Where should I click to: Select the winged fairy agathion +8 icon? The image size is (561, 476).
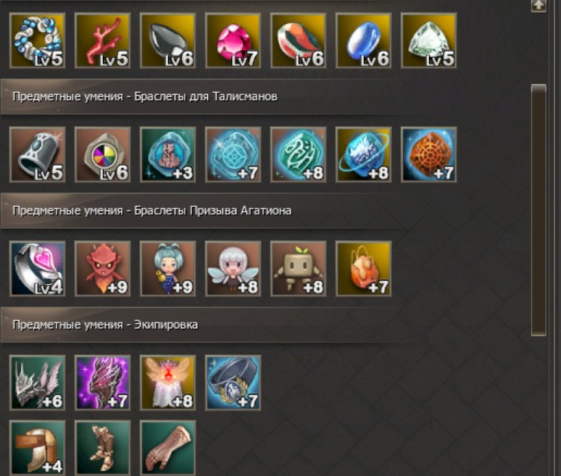coord(233,269)
